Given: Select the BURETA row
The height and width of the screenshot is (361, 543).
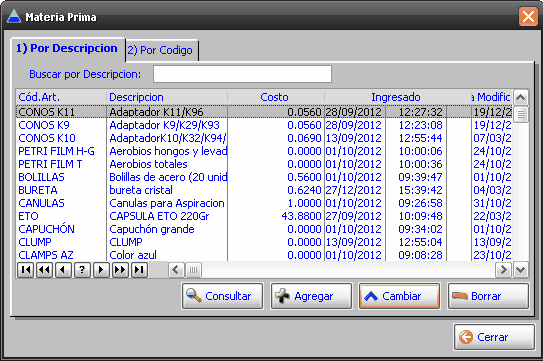Looking at the screenshot, I should [264, 190].
